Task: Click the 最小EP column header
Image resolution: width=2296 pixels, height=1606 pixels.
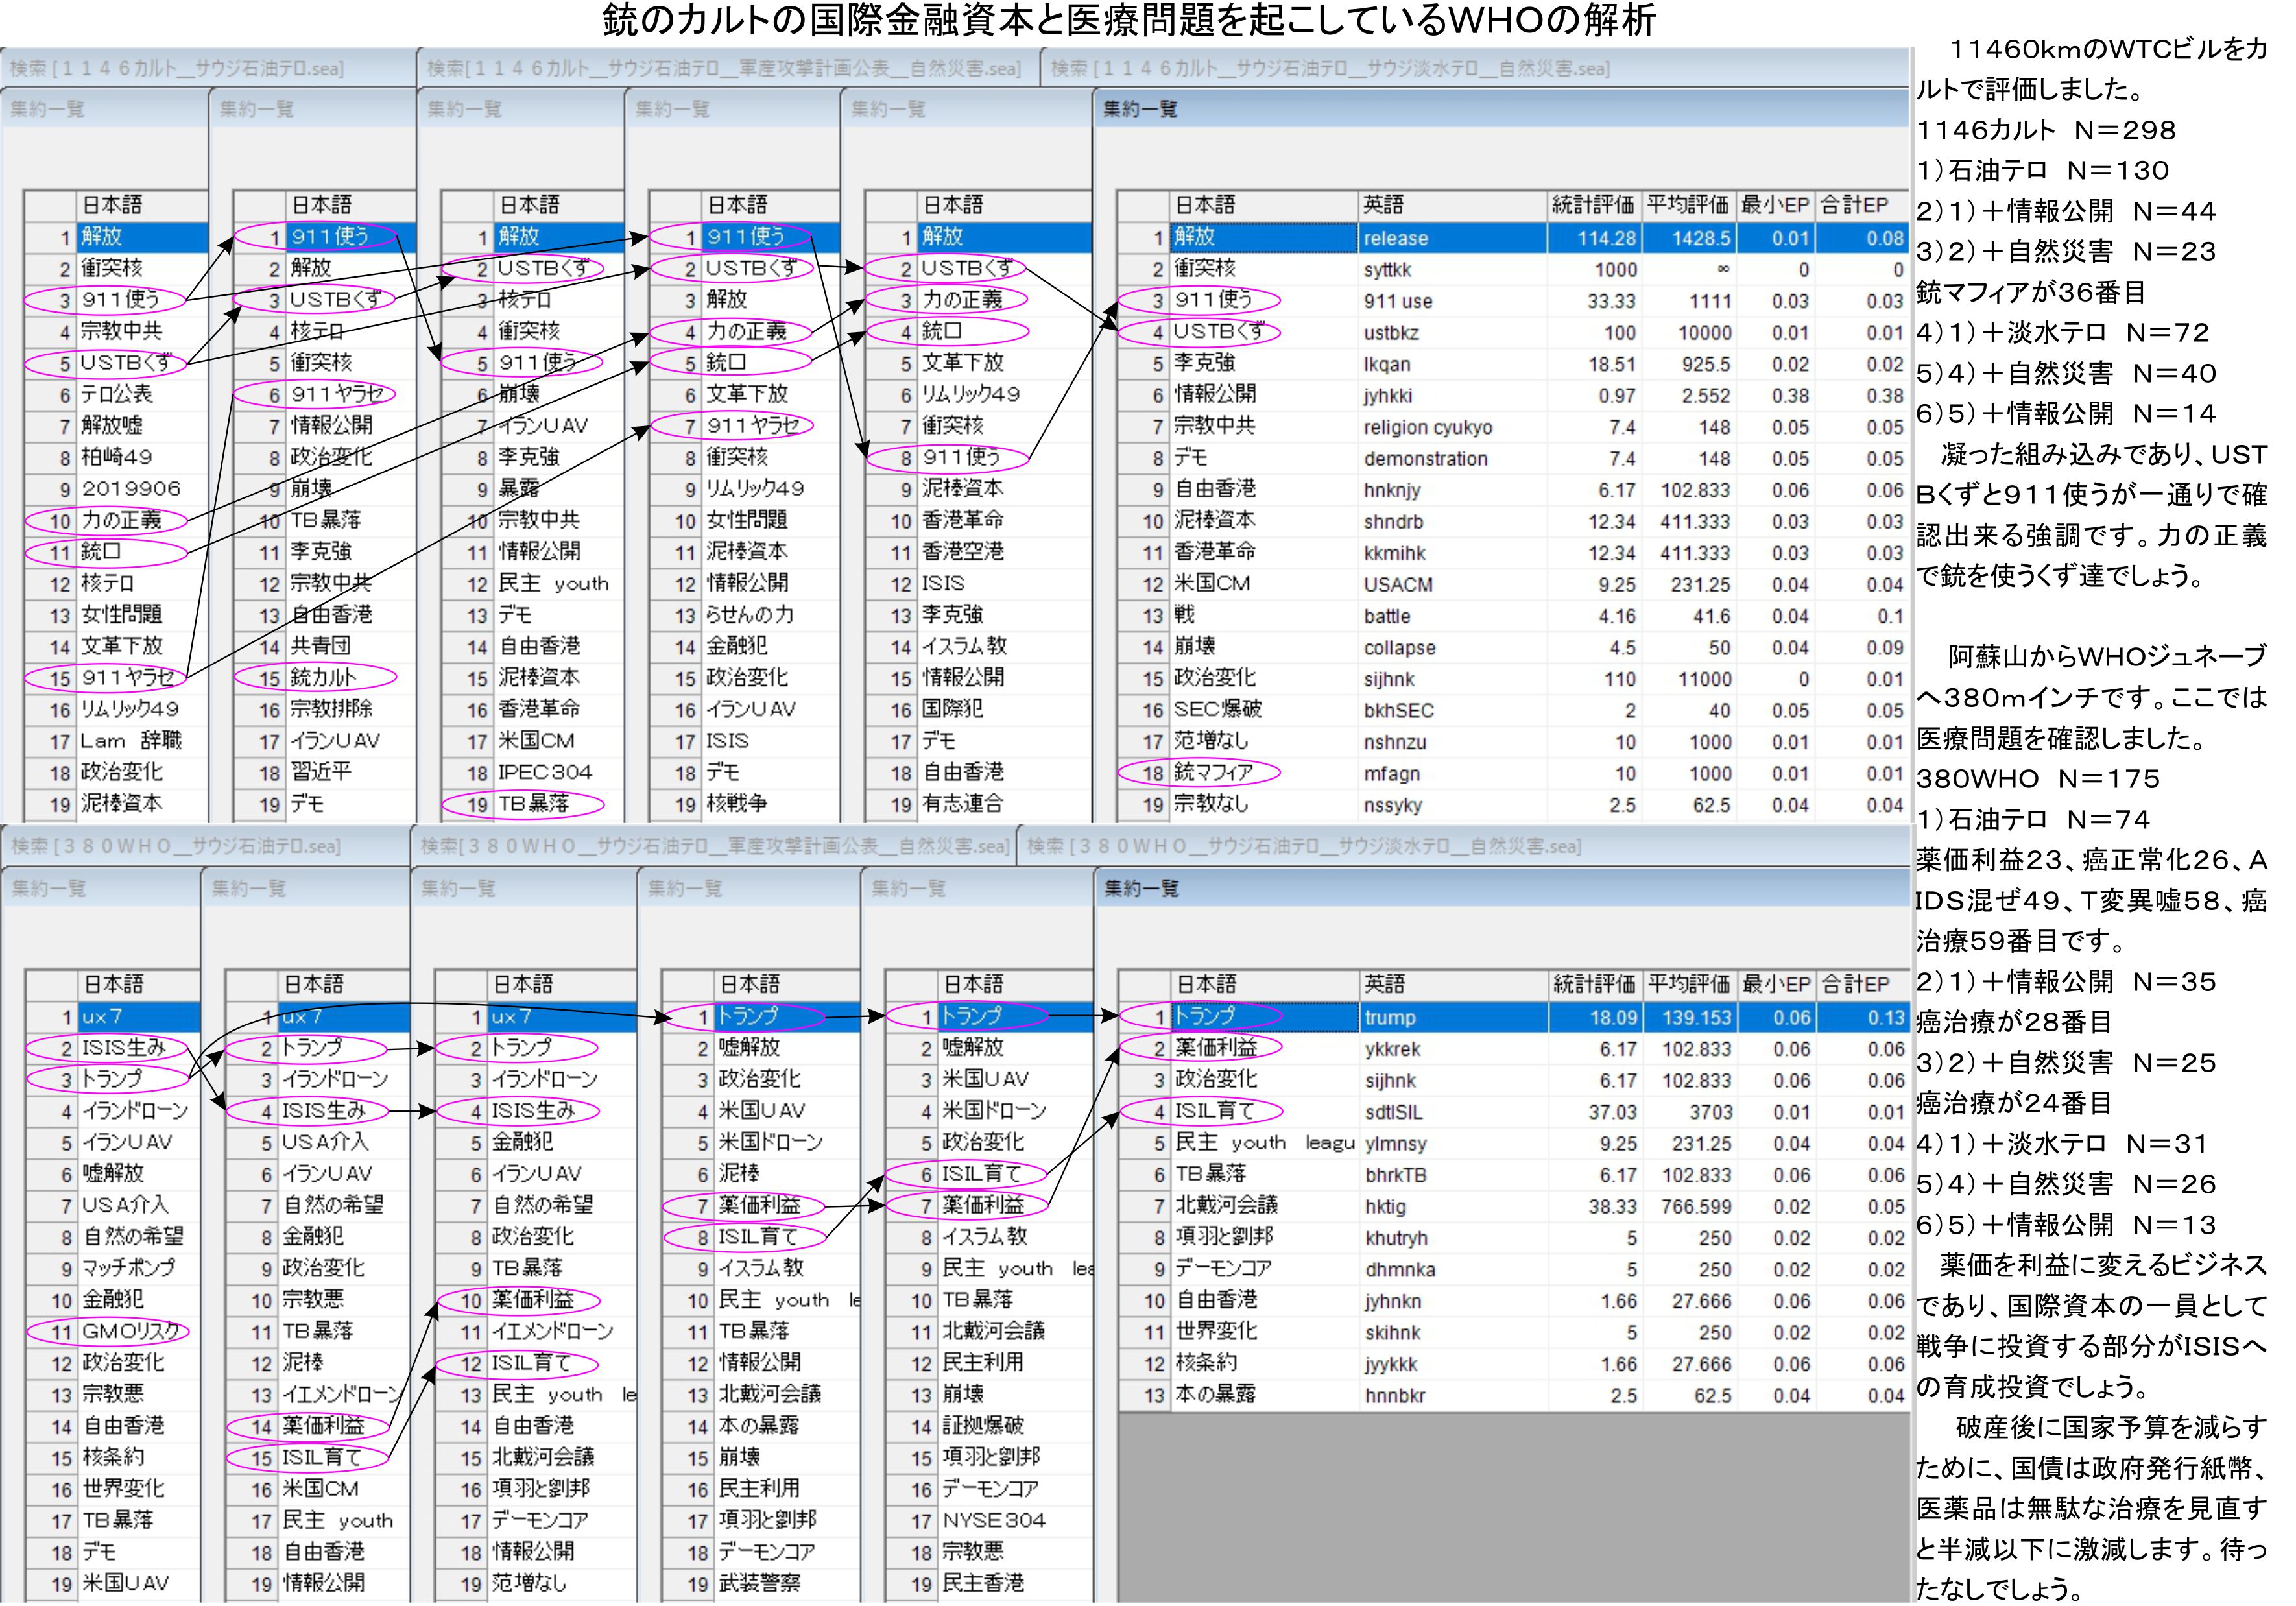Action: (x=1774, y=205)
